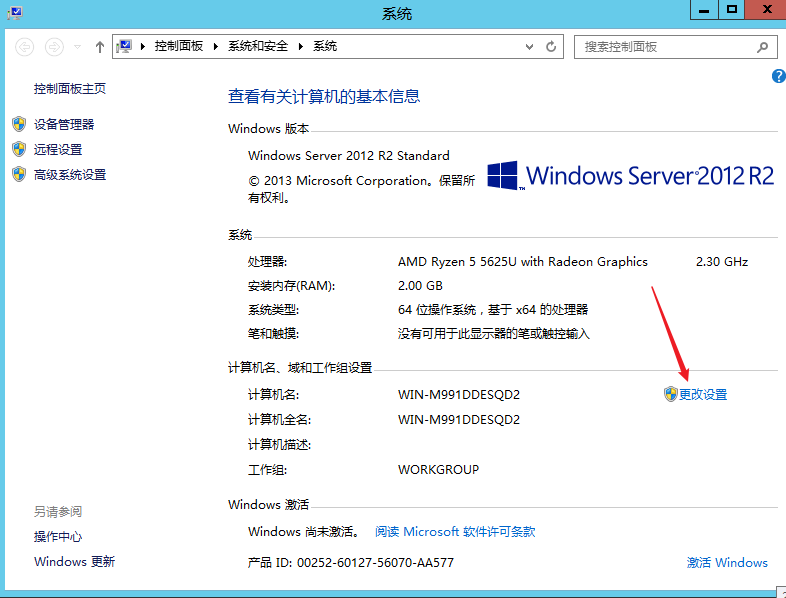
Task: Select 系统和安全 in the breadcrumb path
Action: [258, 46]
